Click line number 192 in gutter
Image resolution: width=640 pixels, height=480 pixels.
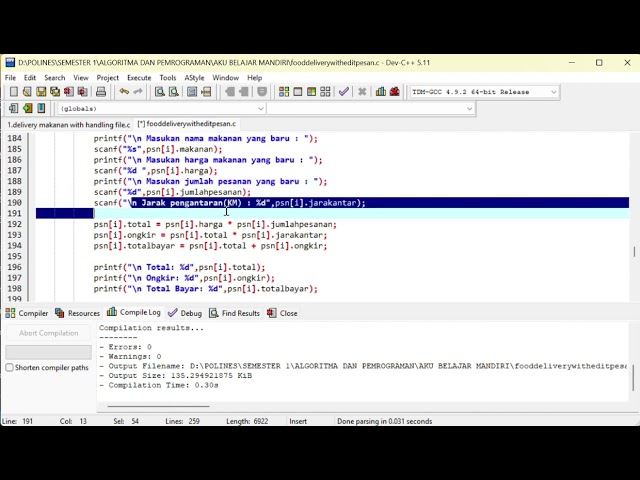coord(15,224)
